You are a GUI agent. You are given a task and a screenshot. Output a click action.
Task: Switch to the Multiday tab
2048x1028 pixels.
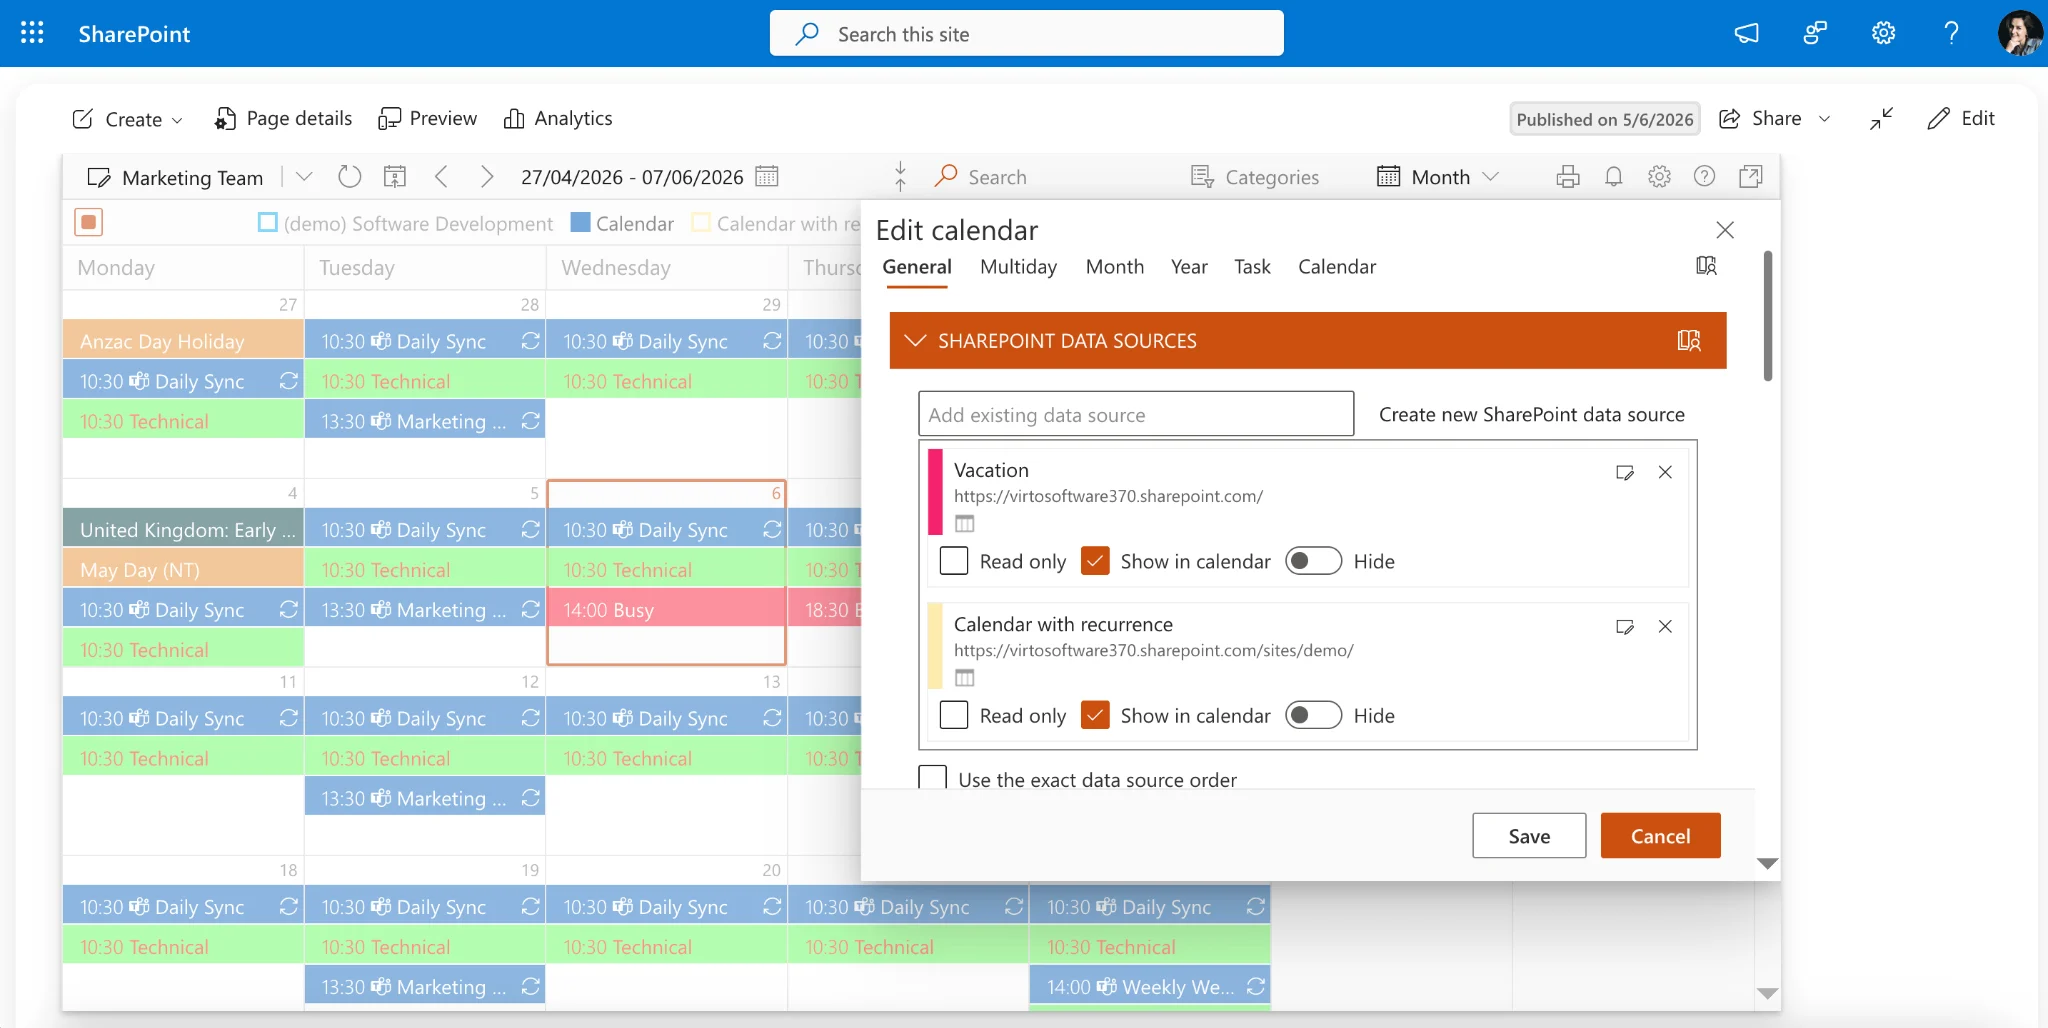click(x=1018, y=267)
